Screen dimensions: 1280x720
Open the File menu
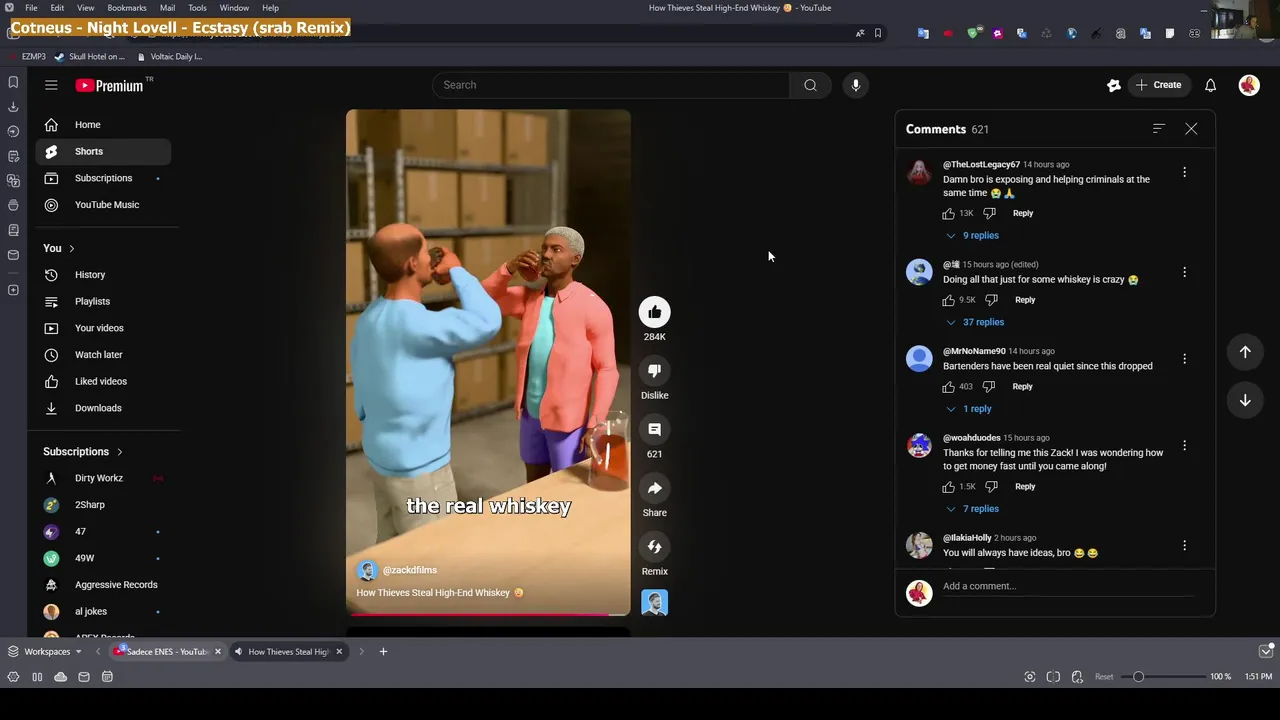tap(32, 8)
